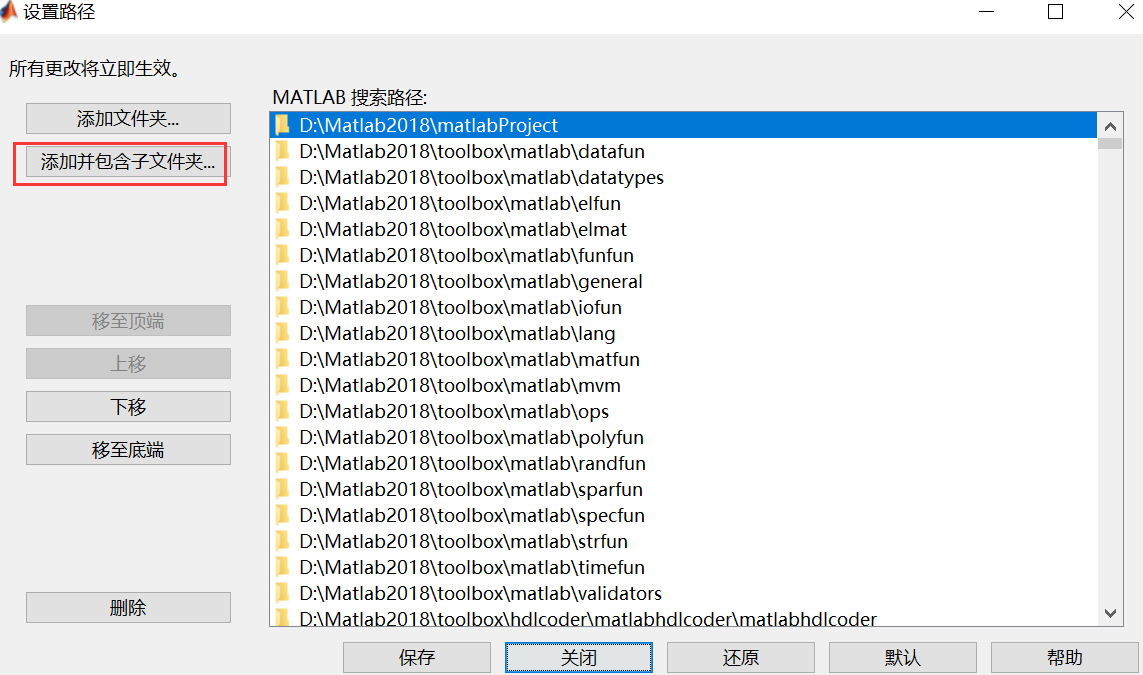Viewport: 1143px width, 675px height.
Task: Select the toolbox\matlab\validators path
Action: [x=683, y=593]
